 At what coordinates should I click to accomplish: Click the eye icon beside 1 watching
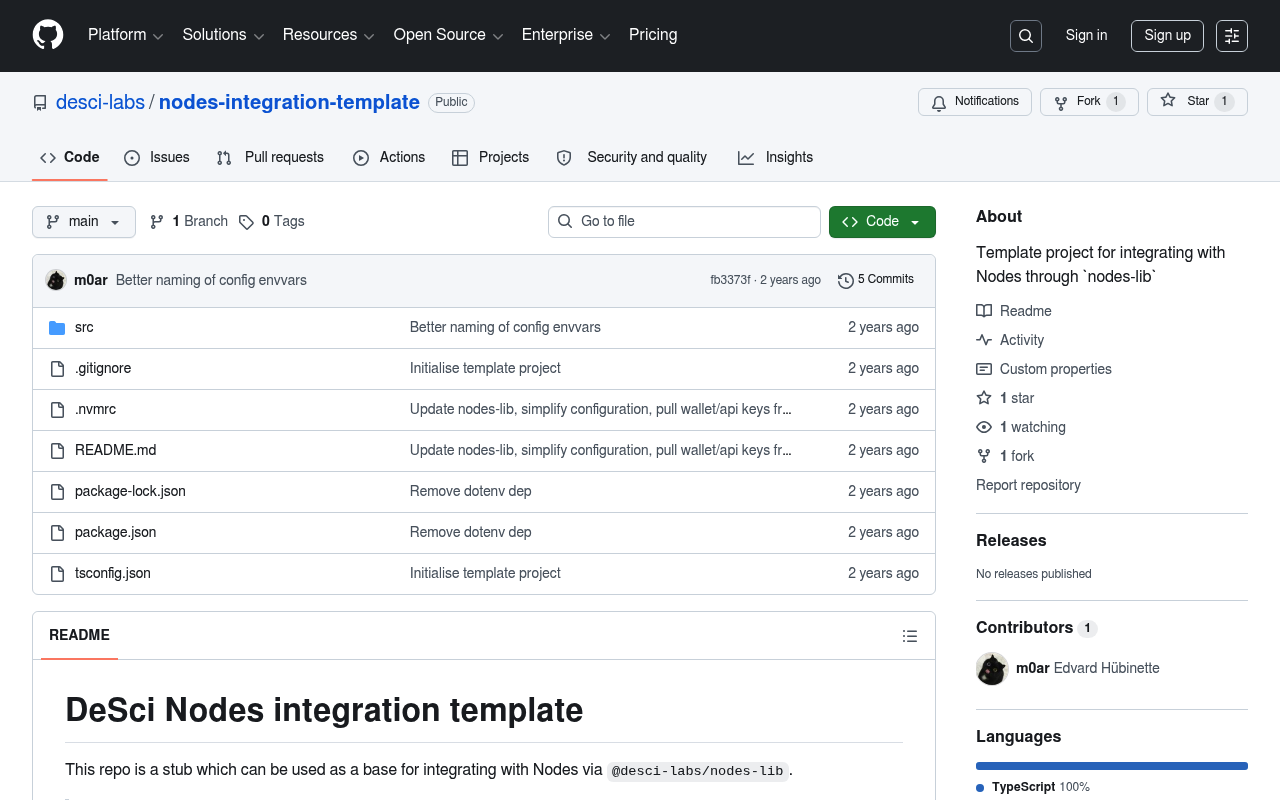click(x=984, y=427)
